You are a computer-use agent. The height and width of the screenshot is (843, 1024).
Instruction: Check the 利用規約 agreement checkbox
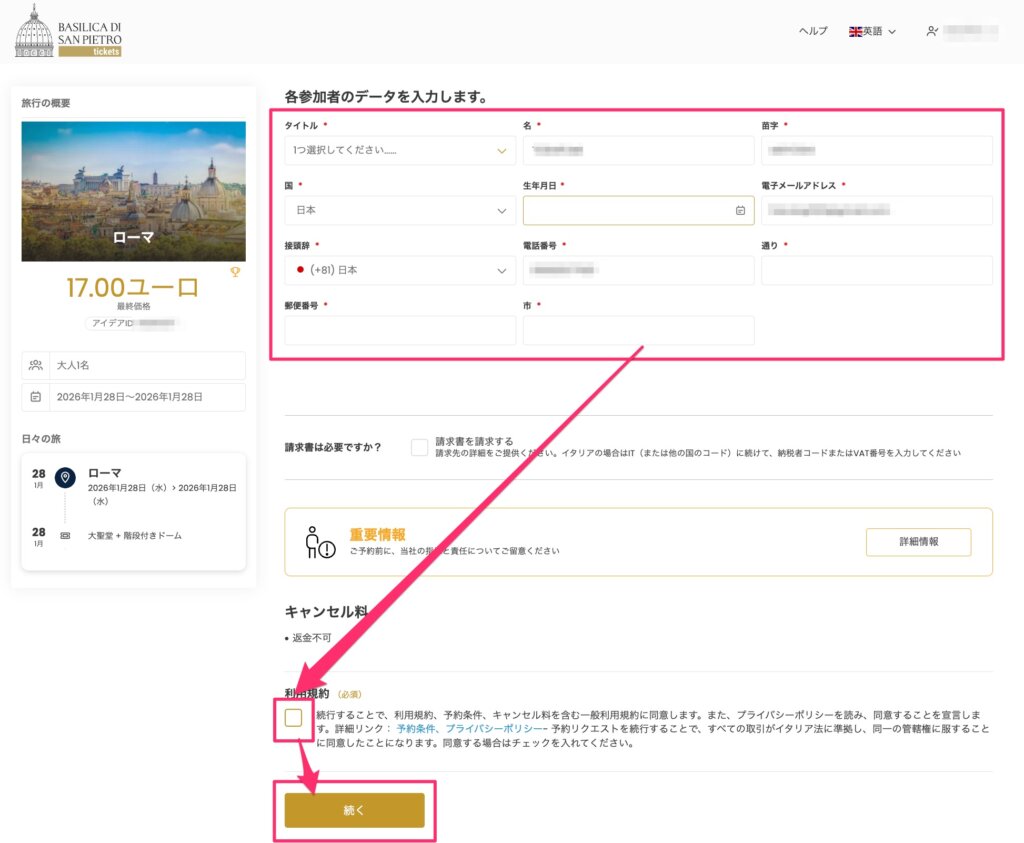click(293, 717)
